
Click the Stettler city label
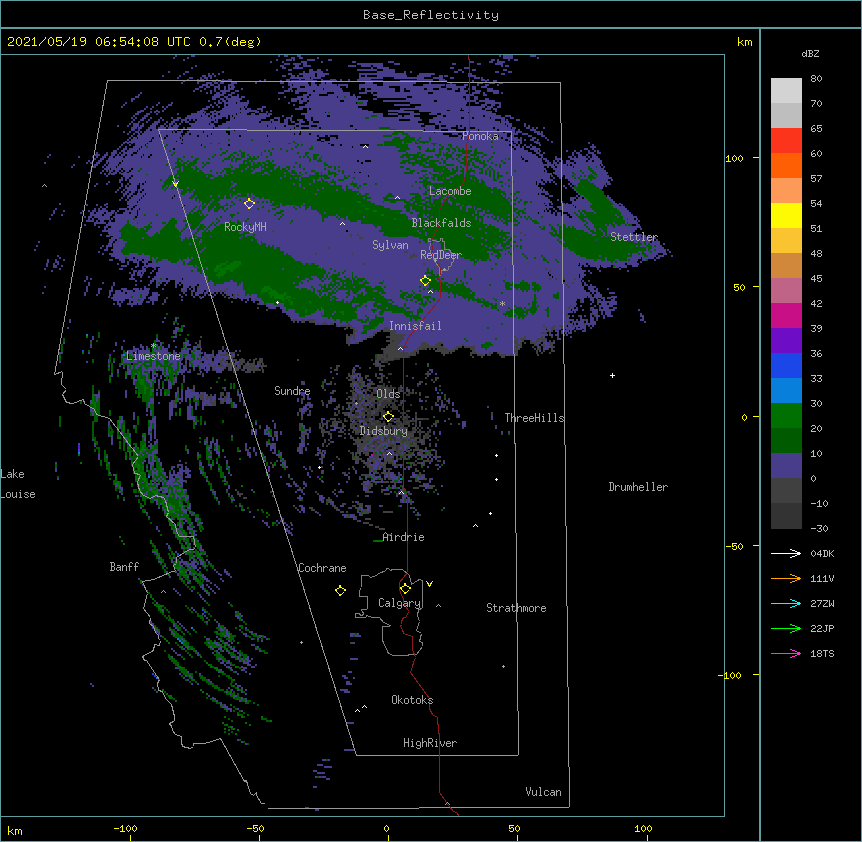click(634, 237)
